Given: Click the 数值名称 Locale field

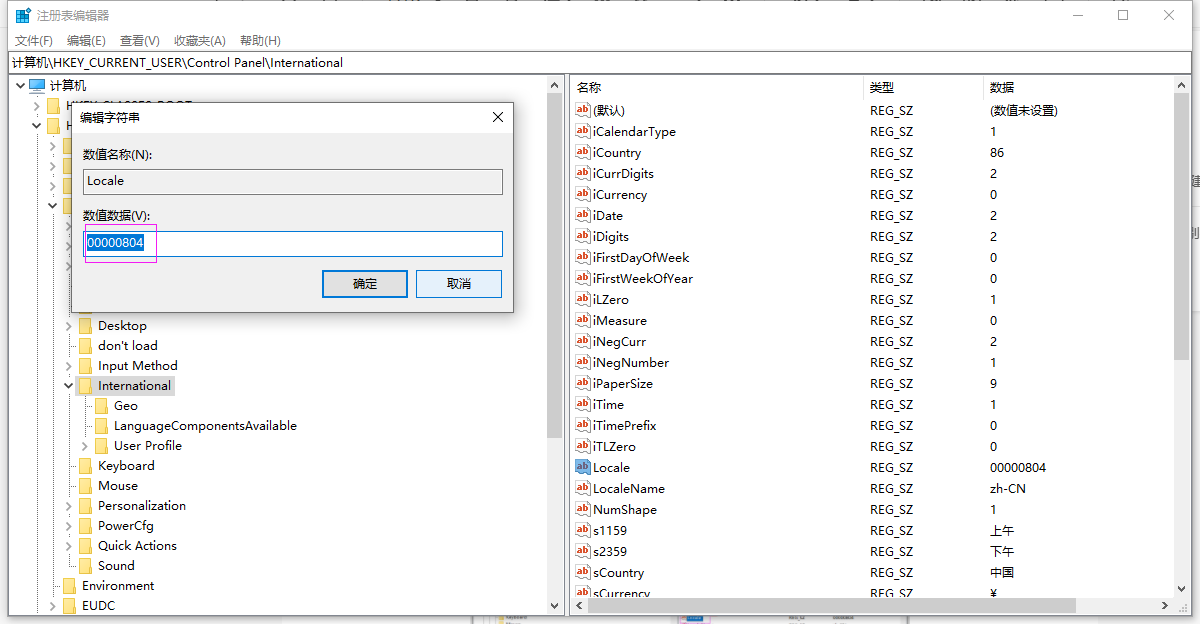Looking at the screenshot, I should click(x=293, y=181).
